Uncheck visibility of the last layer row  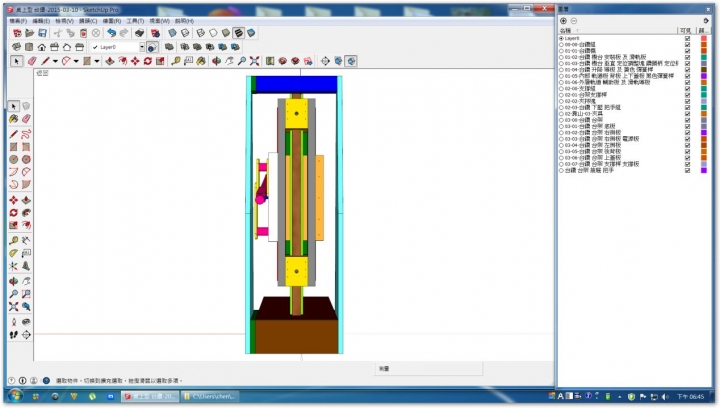(687, 170)
